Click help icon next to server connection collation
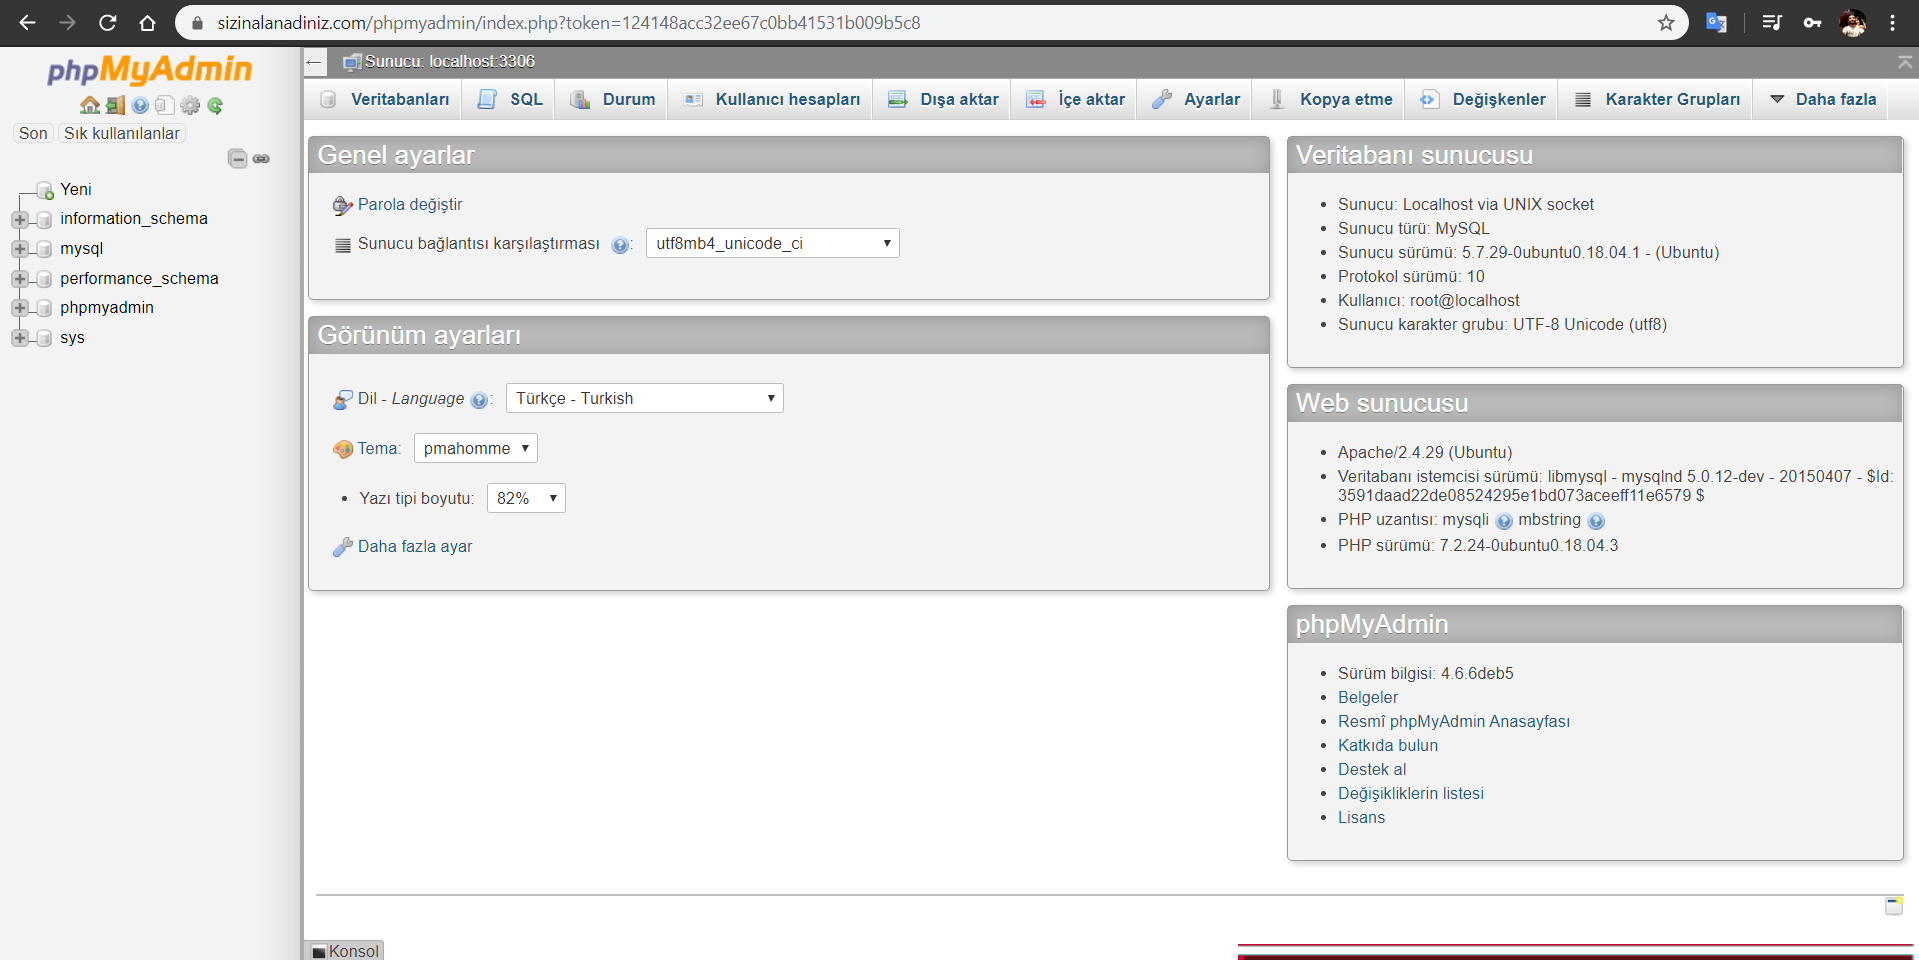This screenshot has height=960, width=1919. 620,245
